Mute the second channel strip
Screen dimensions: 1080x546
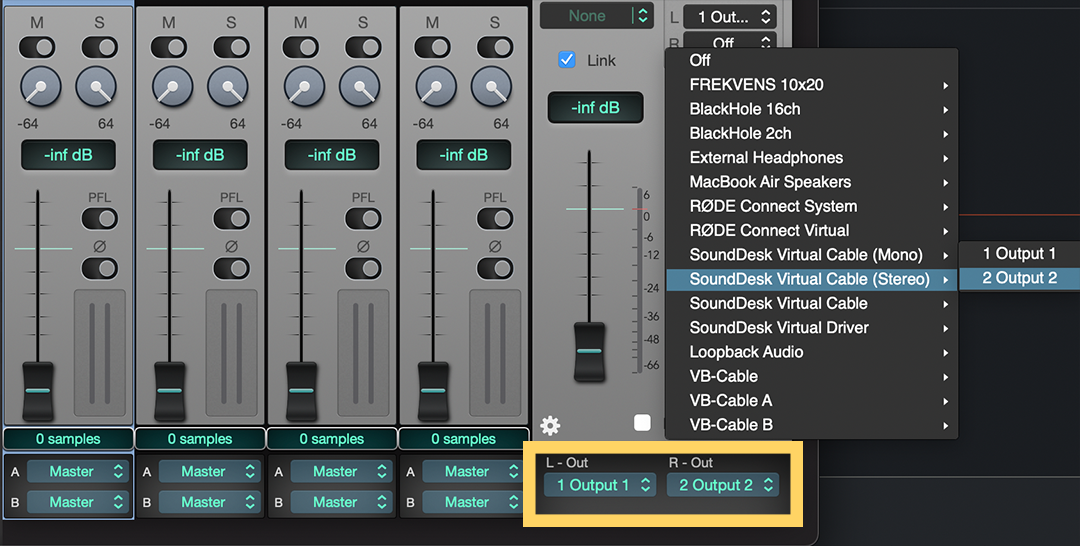[x=169, y=48]
